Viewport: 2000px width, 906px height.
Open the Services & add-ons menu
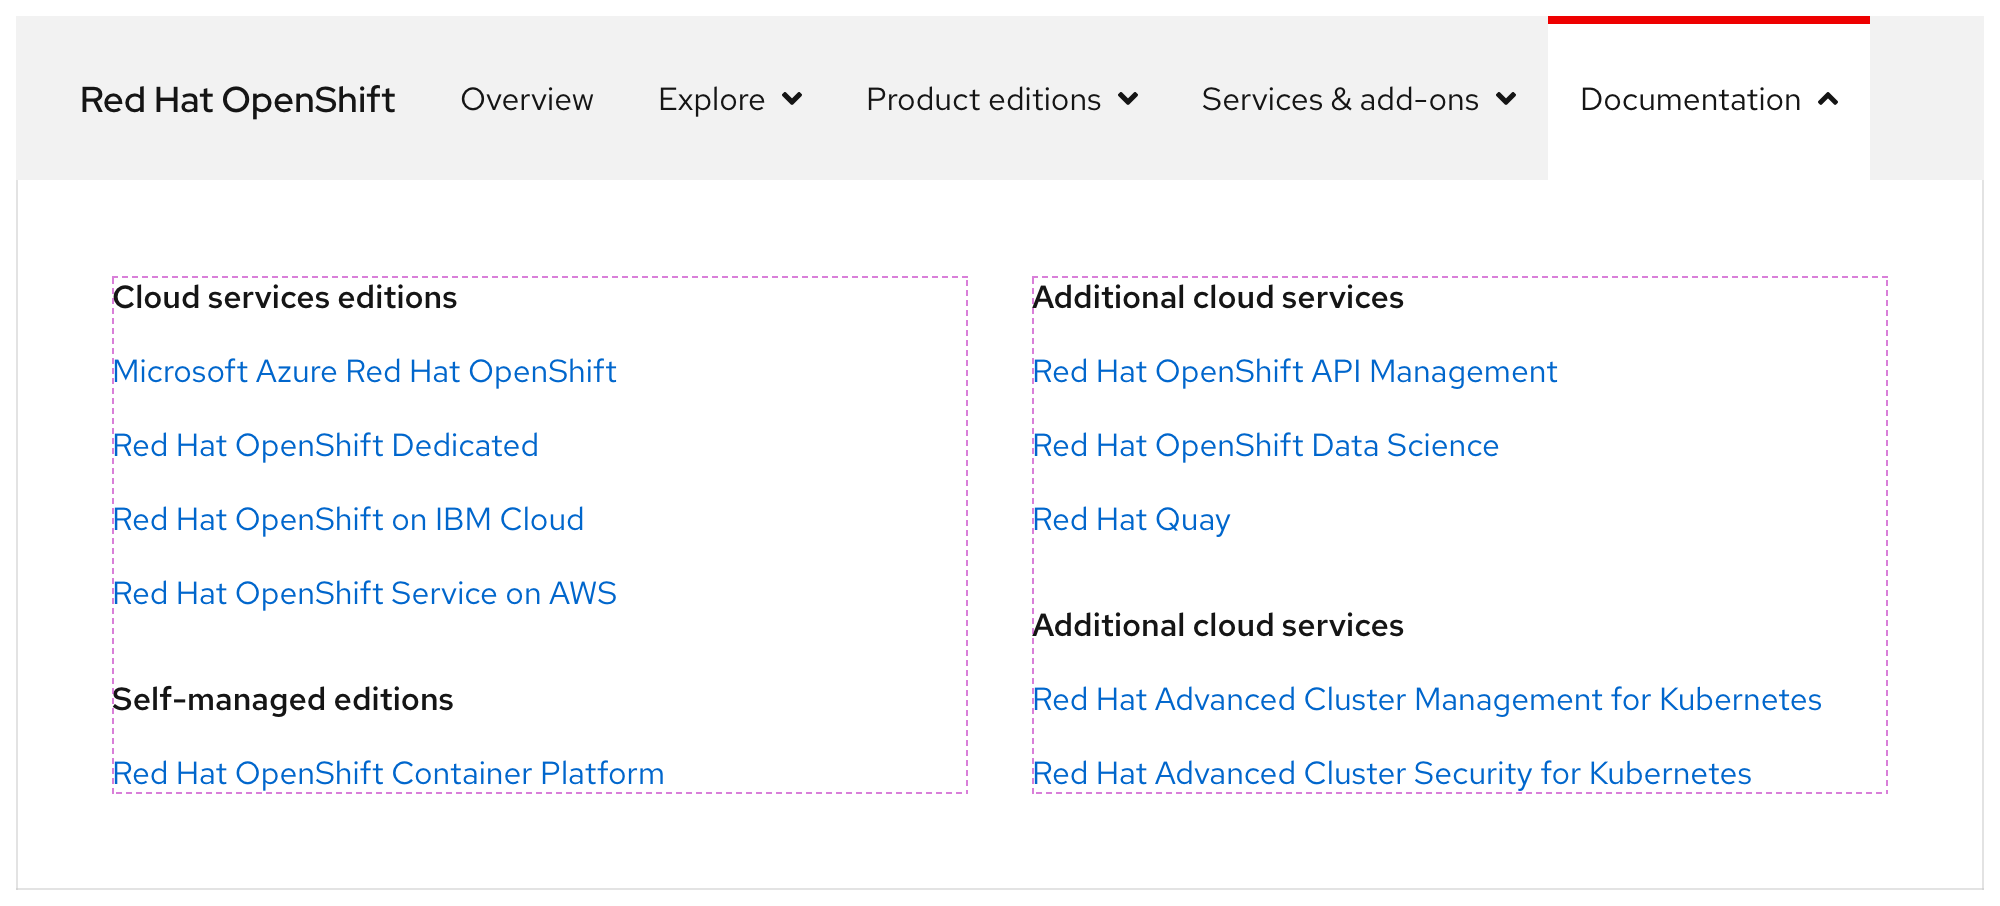1339,100
